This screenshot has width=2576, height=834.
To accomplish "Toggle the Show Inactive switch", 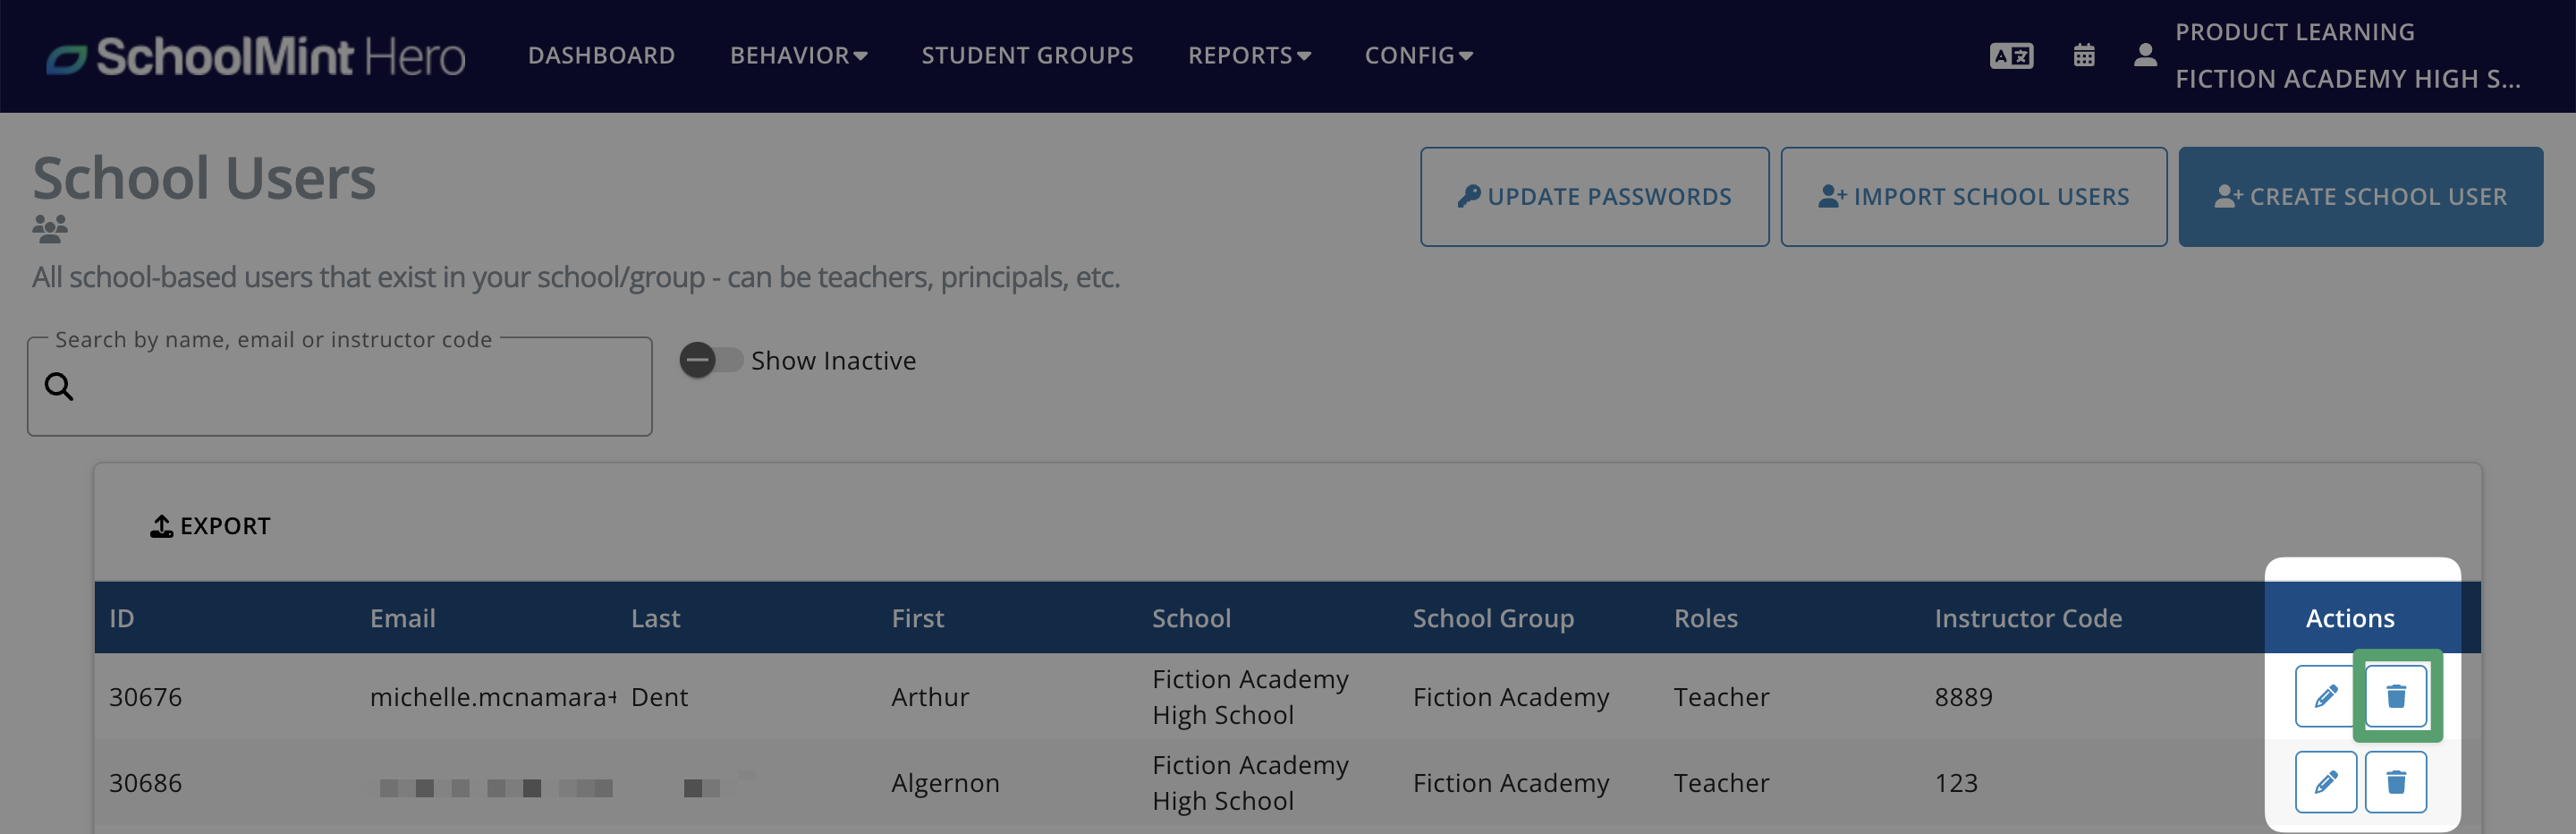I will [711, 360].
